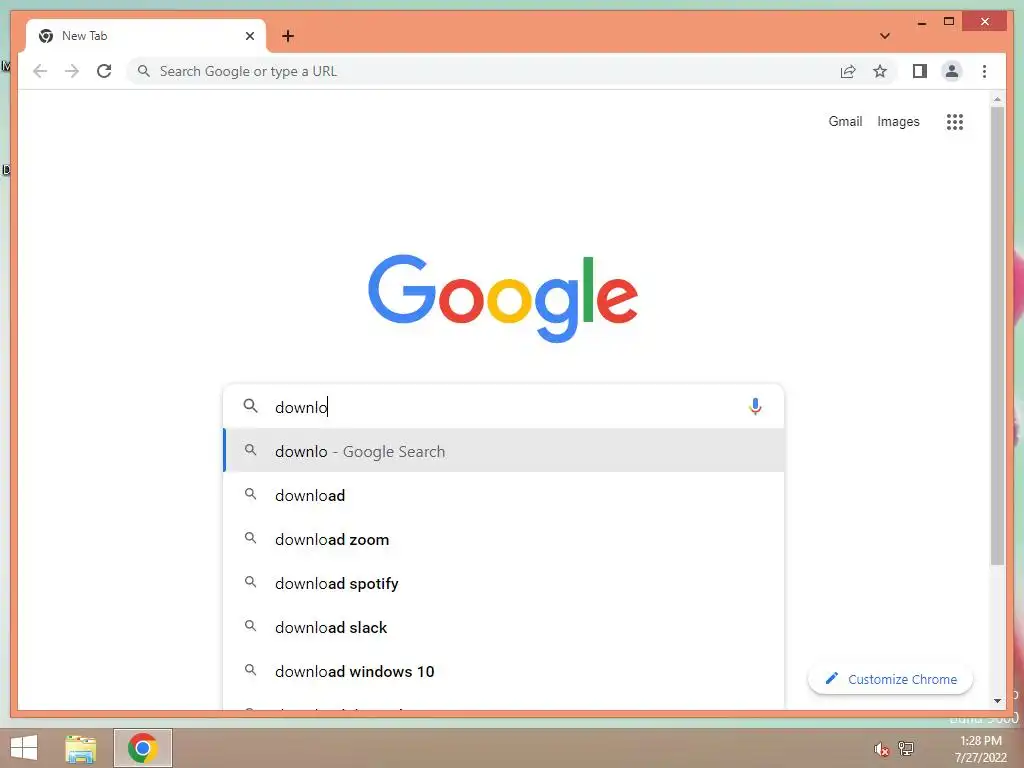1024x768 pixels.
Task: Open a new tab with the plus button
Action: tap(288, 36)
